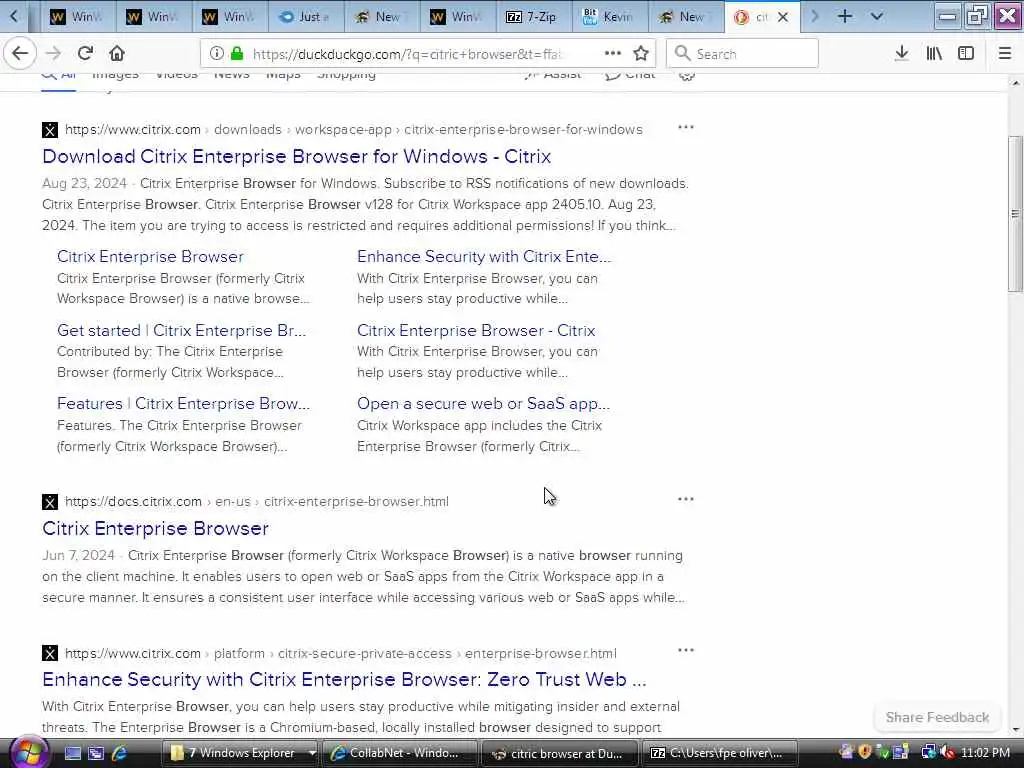Viewport: 1024px width, 768px height.
Task: Open a new browser tab
Action: pos(844,16)
